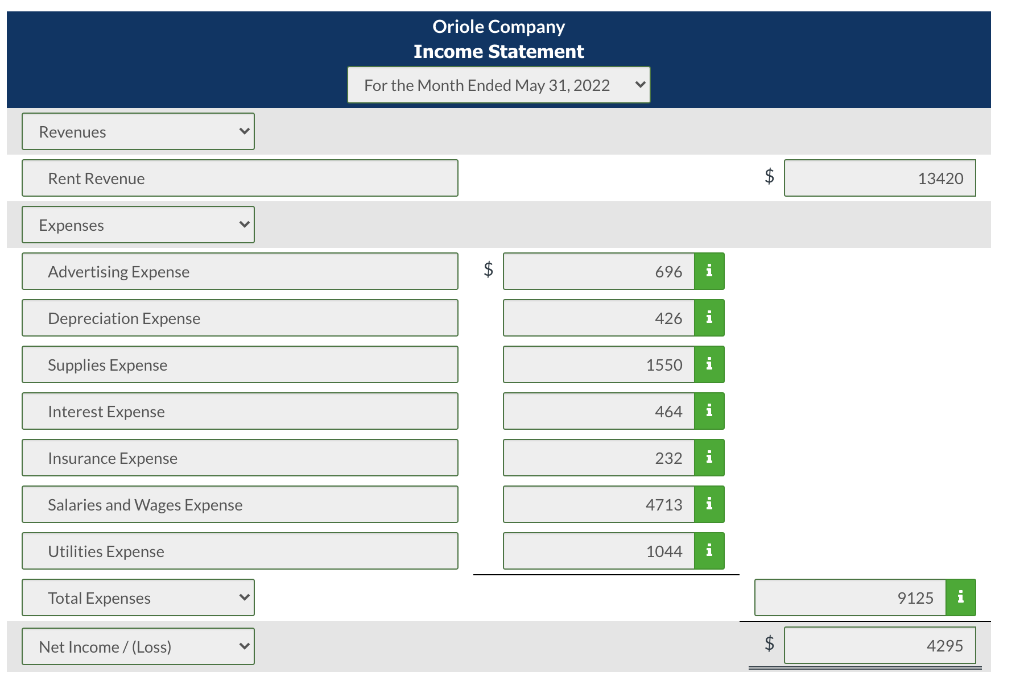
Task: Click the Rent Revenue amount showing 13420
Action: coord(880,177)
